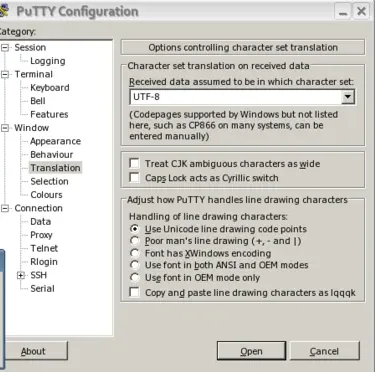The height and width of the screenshot is (372, 375).
Task: Select Use Unicode line drawing code points
Action: (134, 229)
